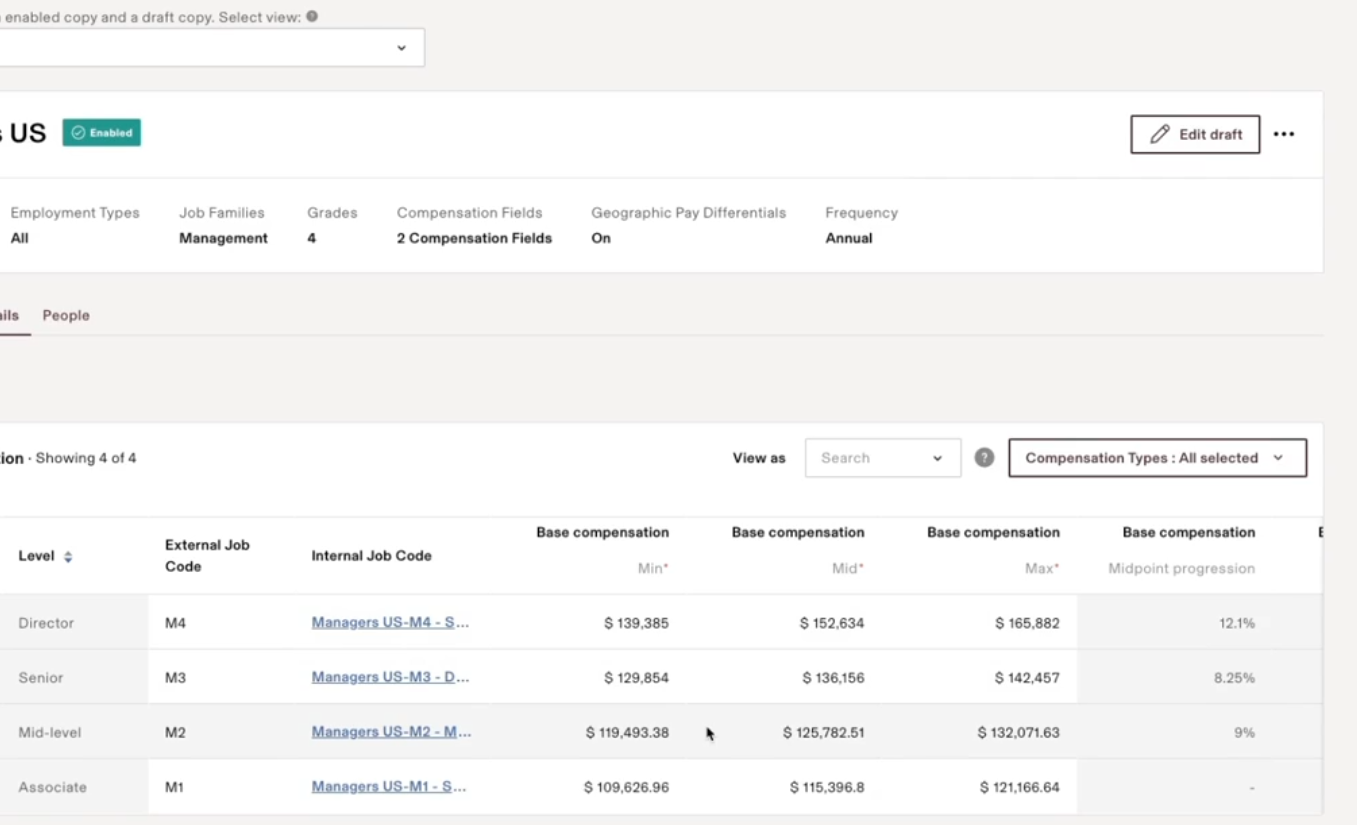This screenshot has height=825, width=1357.
Task: Click the help question mark icon near View as
Action: pos(984,458)
